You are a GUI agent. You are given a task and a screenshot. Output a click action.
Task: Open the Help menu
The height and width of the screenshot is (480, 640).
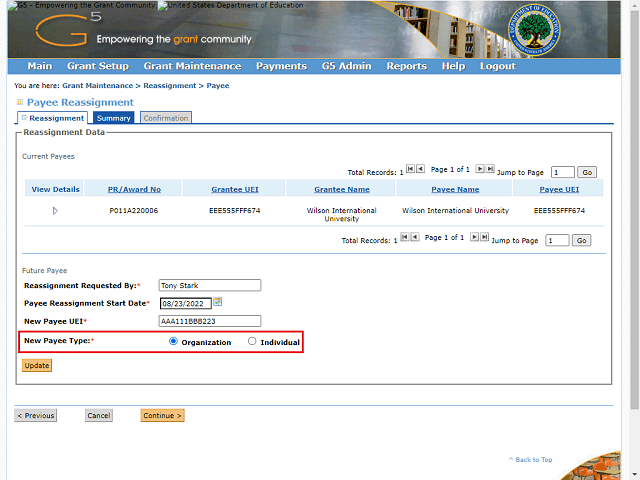click(453, 66)
